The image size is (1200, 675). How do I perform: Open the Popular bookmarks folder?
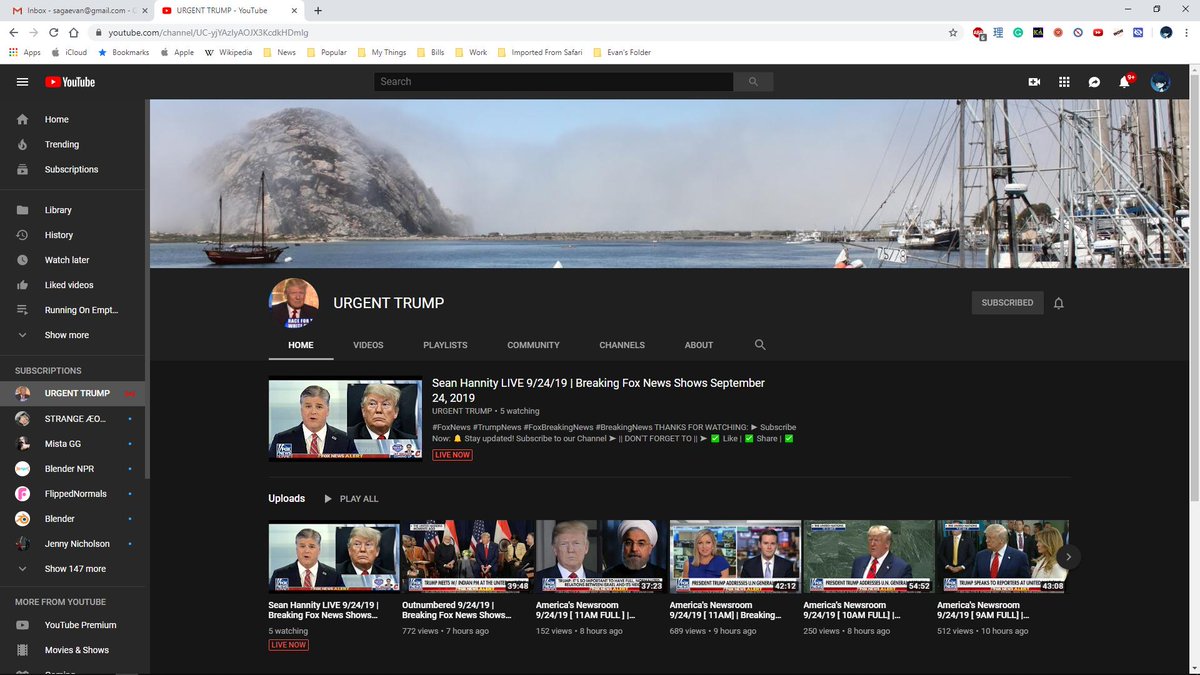(327, 52)
